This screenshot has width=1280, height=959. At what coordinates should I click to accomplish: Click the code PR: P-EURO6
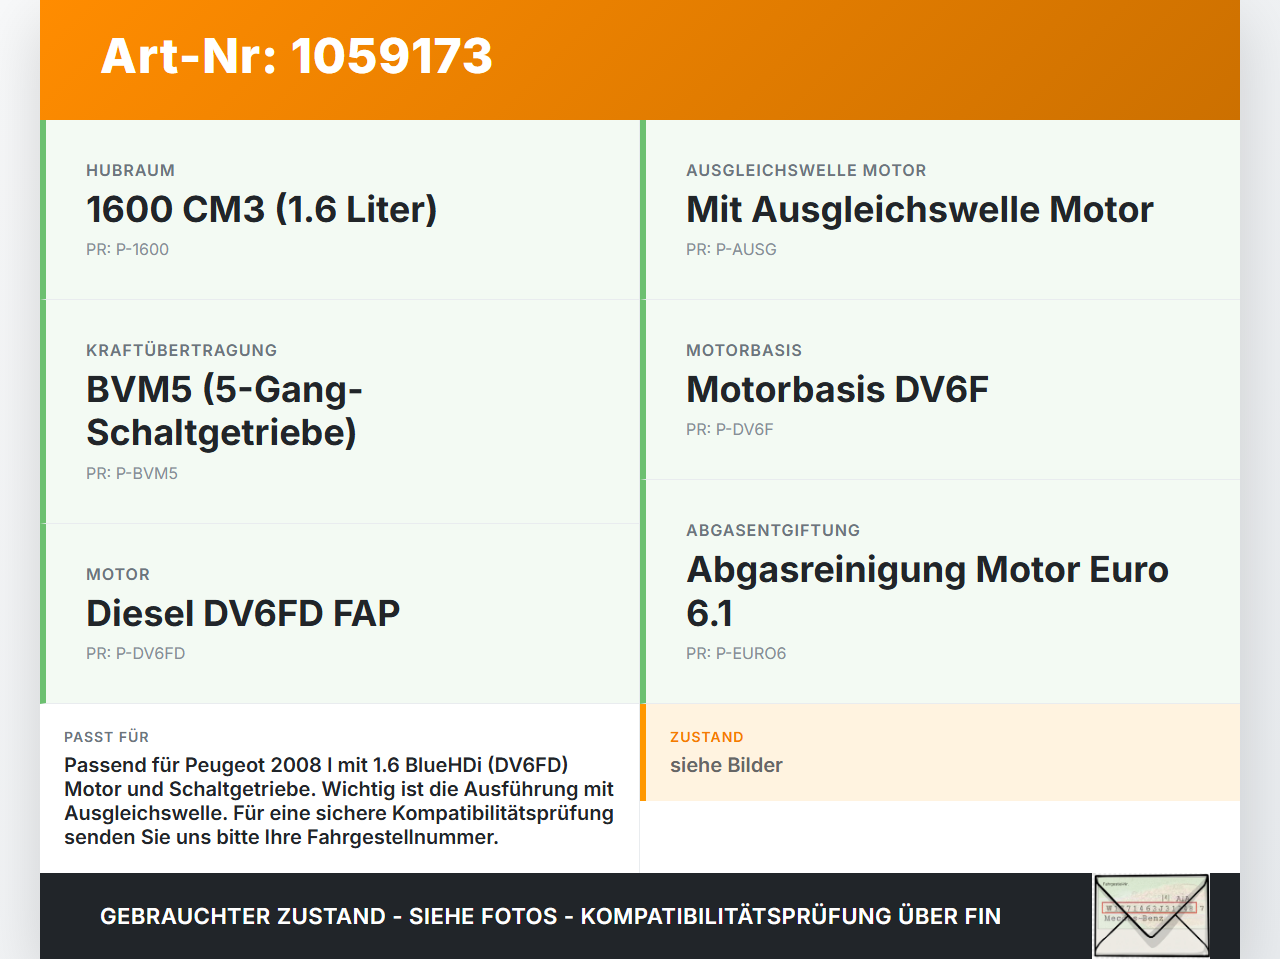(736, 653)
